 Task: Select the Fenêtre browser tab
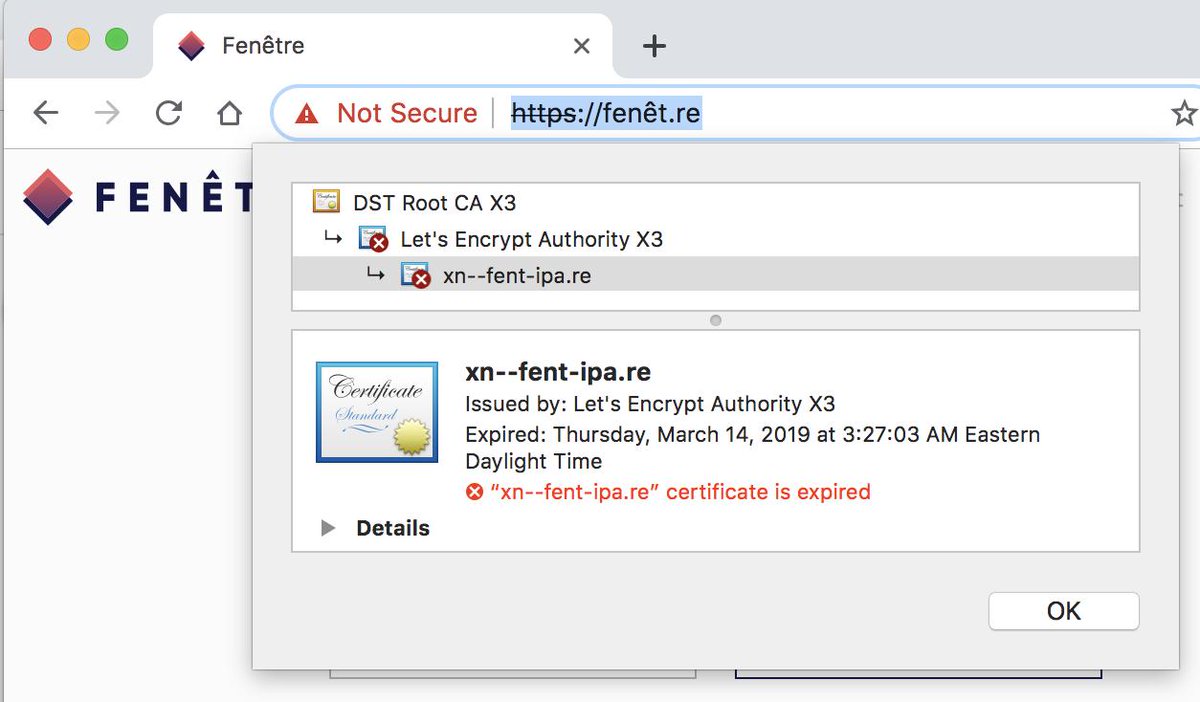click(x=383, y=46)
